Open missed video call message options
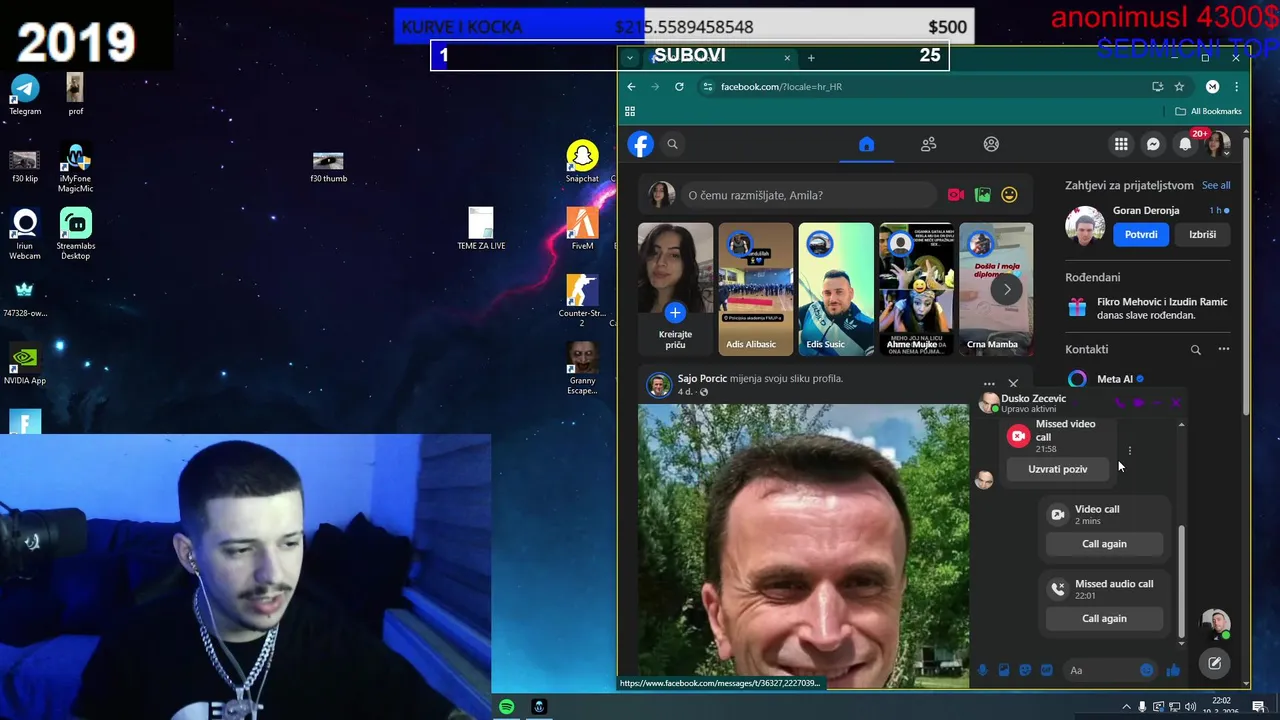This screenshot has height=720, width=1280. click(x=1130, y=451)
